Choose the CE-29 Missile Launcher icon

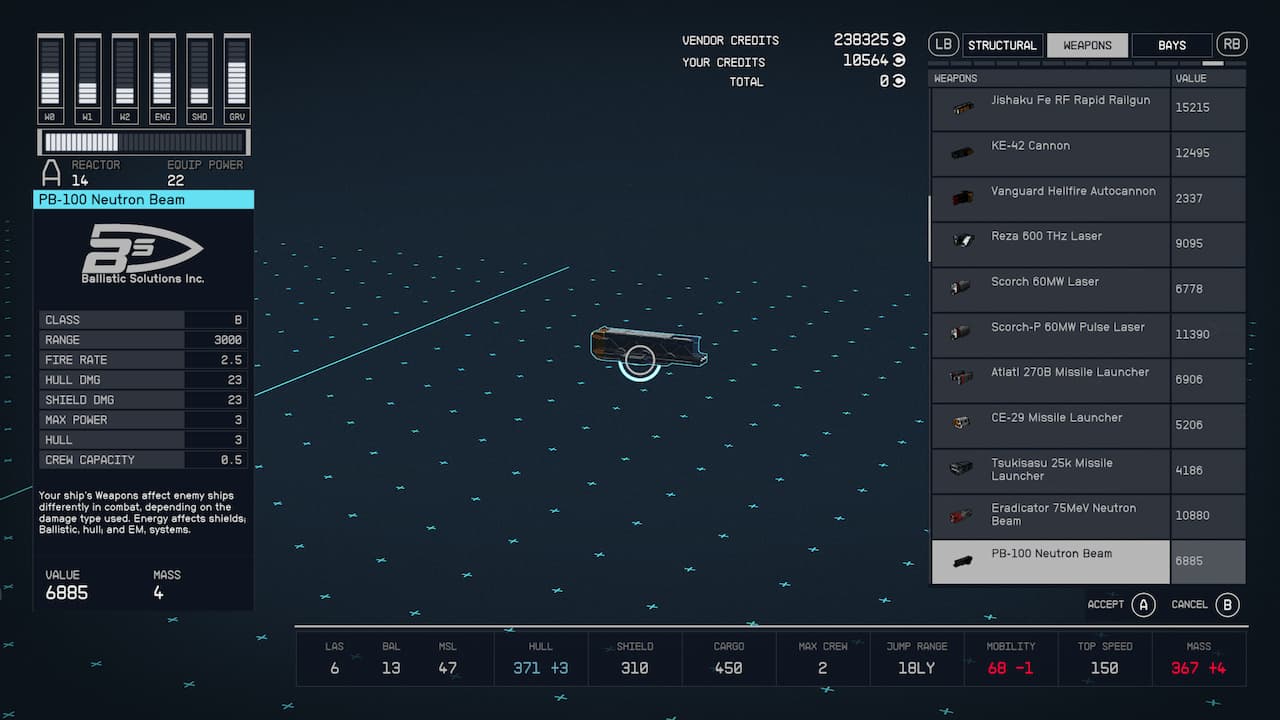[x=961, y=423]
